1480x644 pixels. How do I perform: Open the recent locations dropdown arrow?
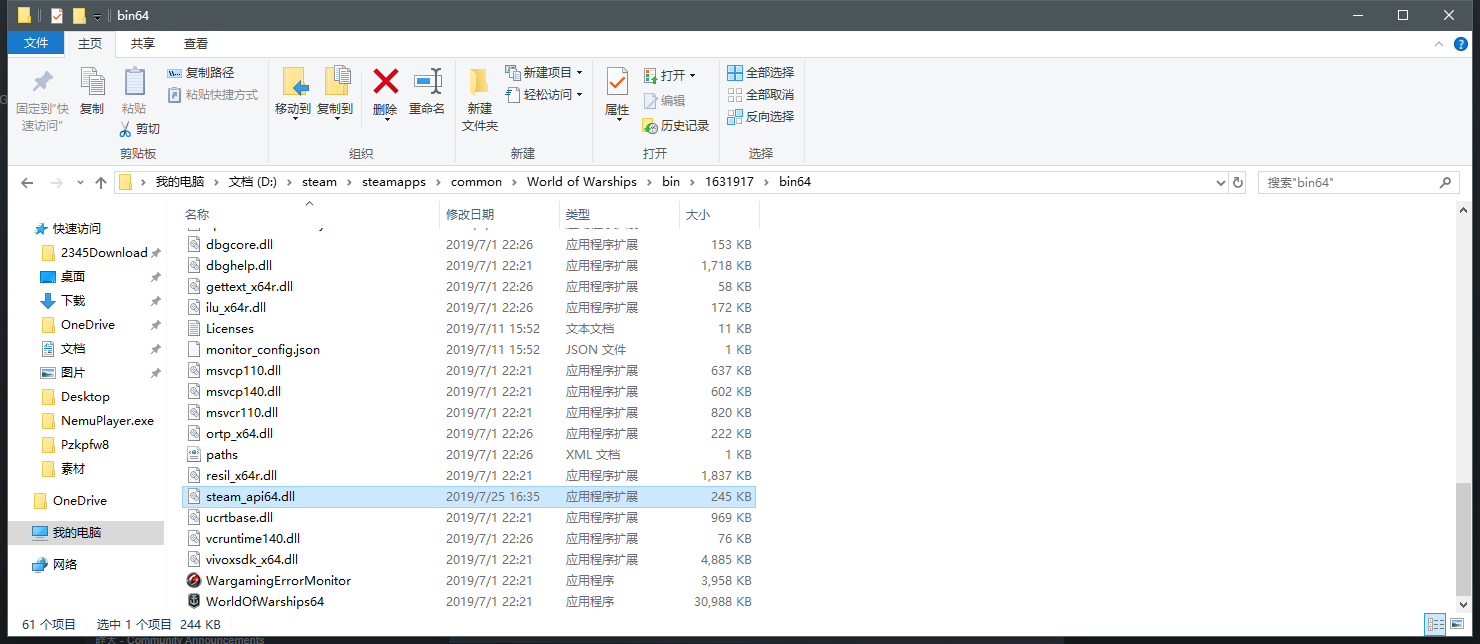82,184
